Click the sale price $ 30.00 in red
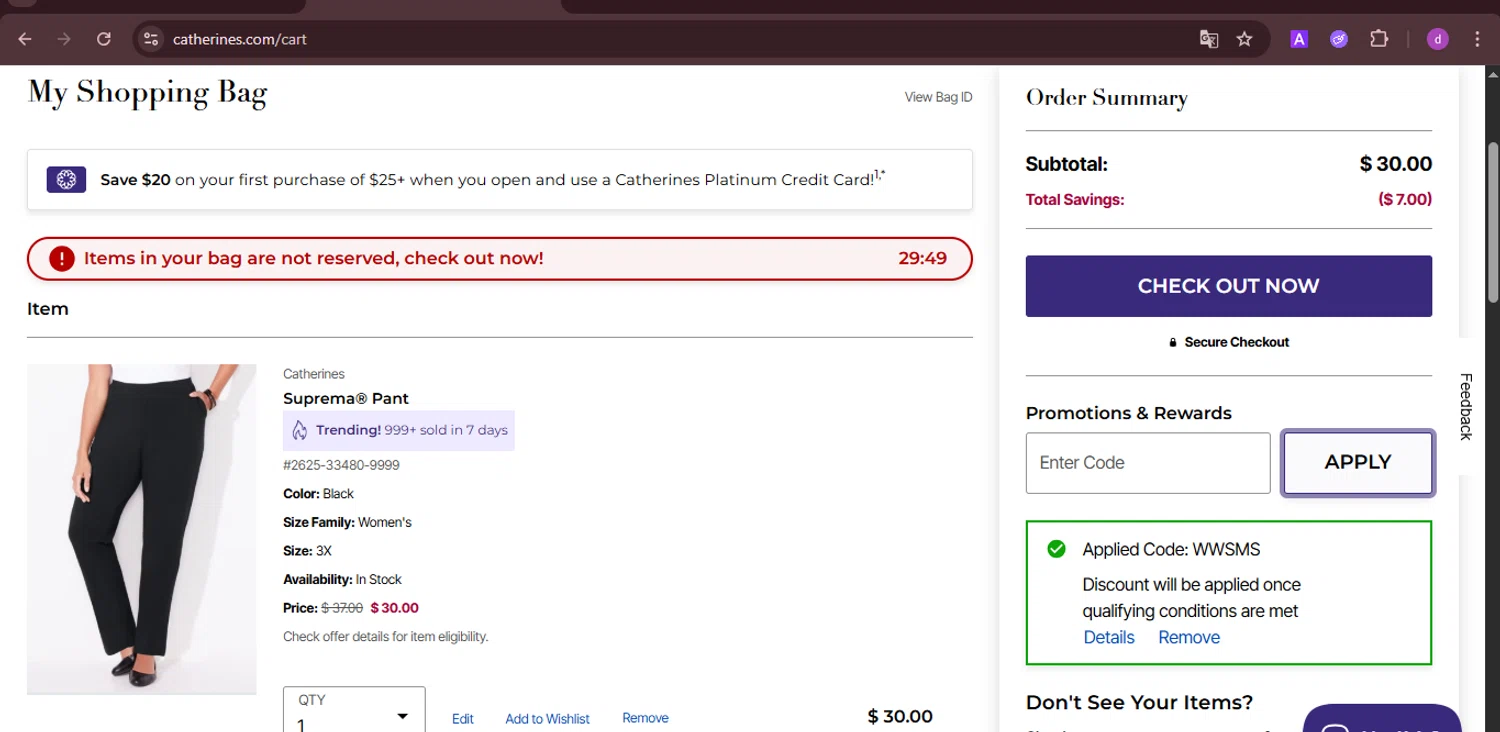This screenshot has width=1500, height=732. click(x=394, y=608)
